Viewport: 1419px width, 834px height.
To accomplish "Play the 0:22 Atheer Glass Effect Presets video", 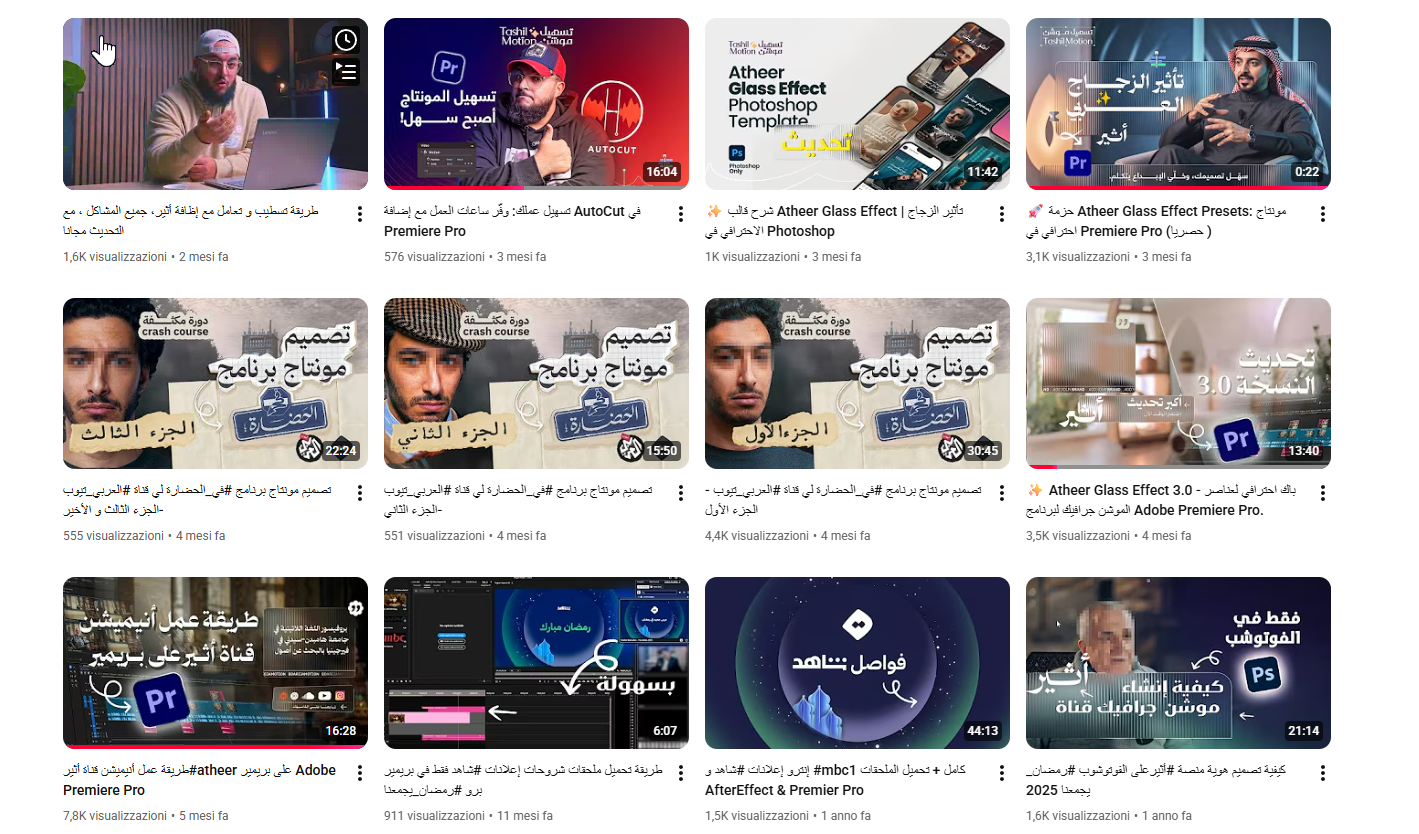I will pyautogui.click(x=1178, y=104).
